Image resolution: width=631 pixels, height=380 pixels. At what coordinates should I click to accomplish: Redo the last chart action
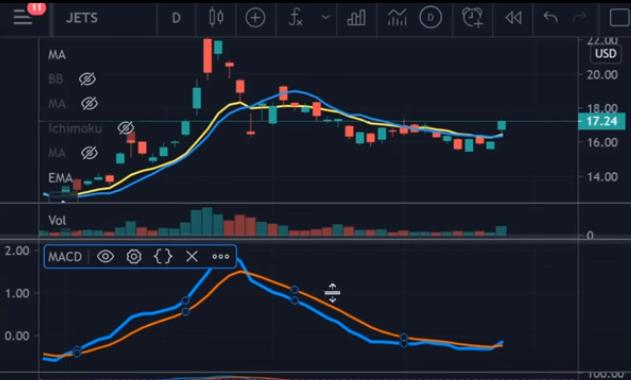coord(579,17)
